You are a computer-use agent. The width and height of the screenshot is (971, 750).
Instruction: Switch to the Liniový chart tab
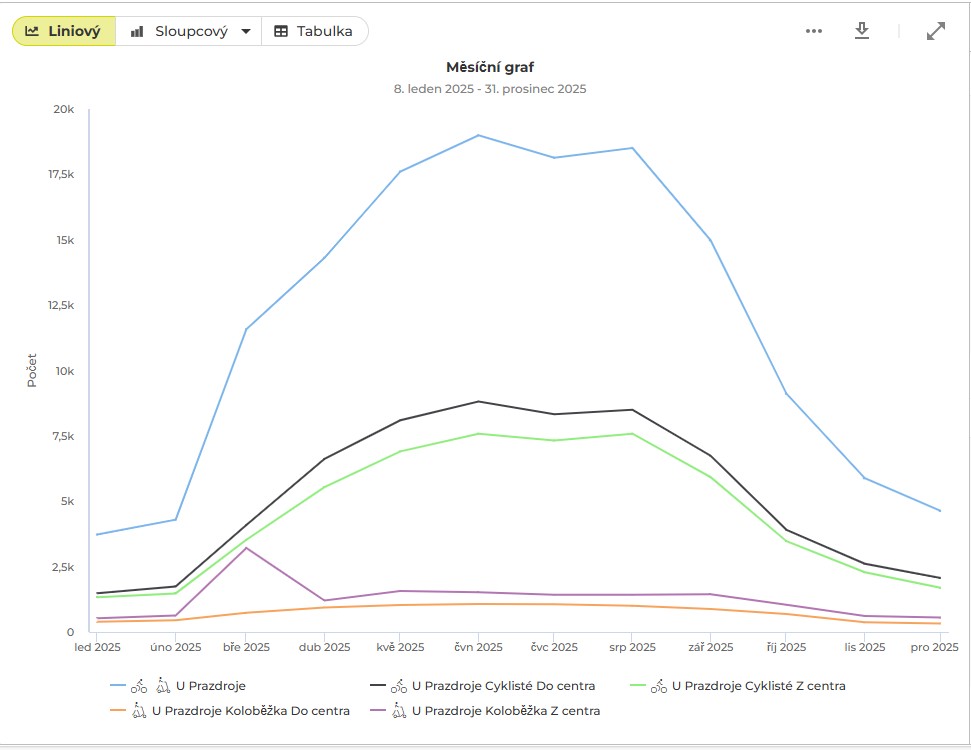click(64, 31)
